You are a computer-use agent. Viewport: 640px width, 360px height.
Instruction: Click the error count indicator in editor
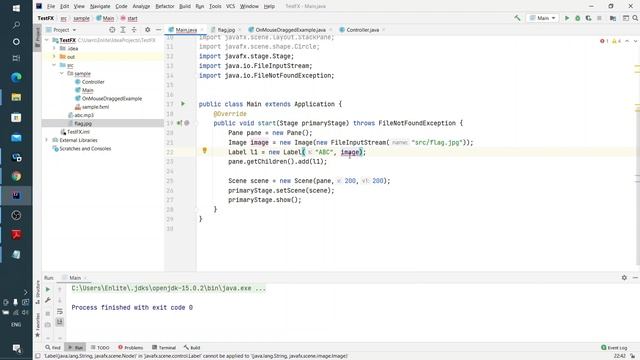(604, 41)
